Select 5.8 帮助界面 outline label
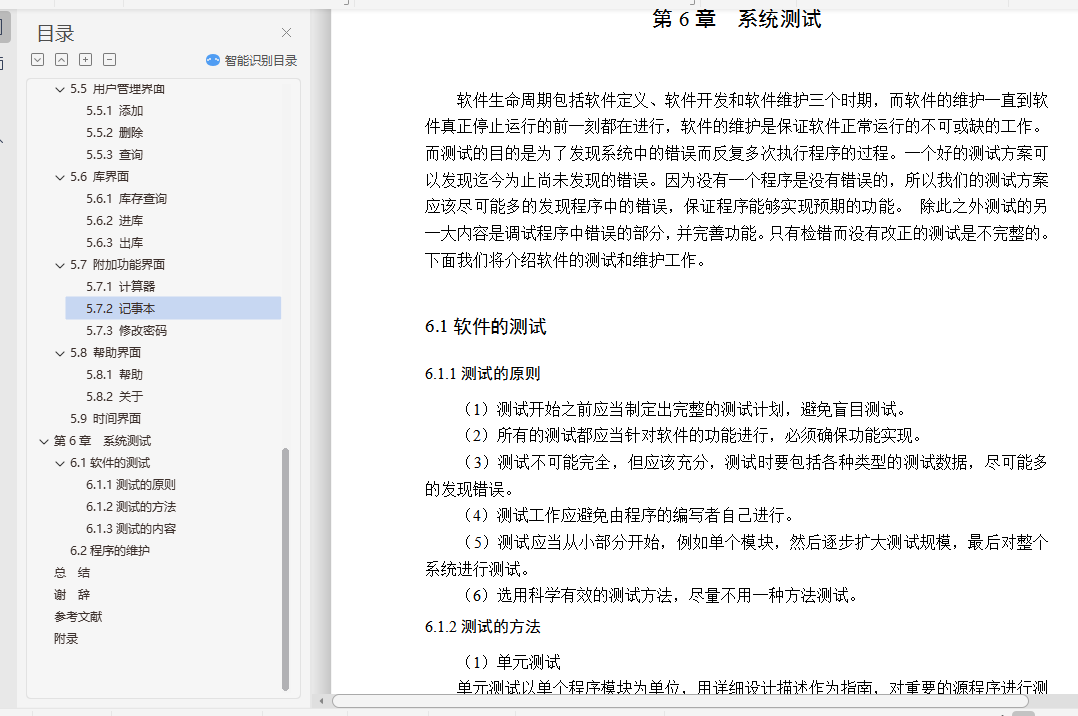 [105, 353]
